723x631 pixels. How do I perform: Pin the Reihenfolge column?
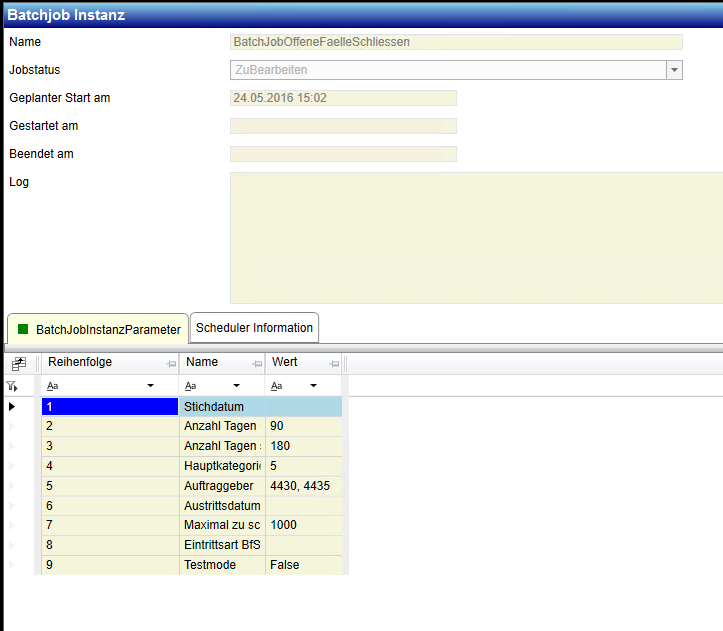(x=170, y=364)
